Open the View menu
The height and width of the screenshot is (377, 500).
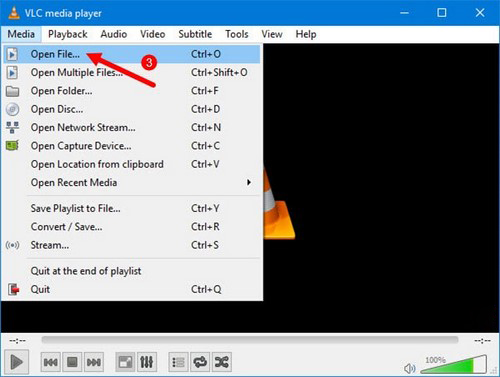(272, 34)
